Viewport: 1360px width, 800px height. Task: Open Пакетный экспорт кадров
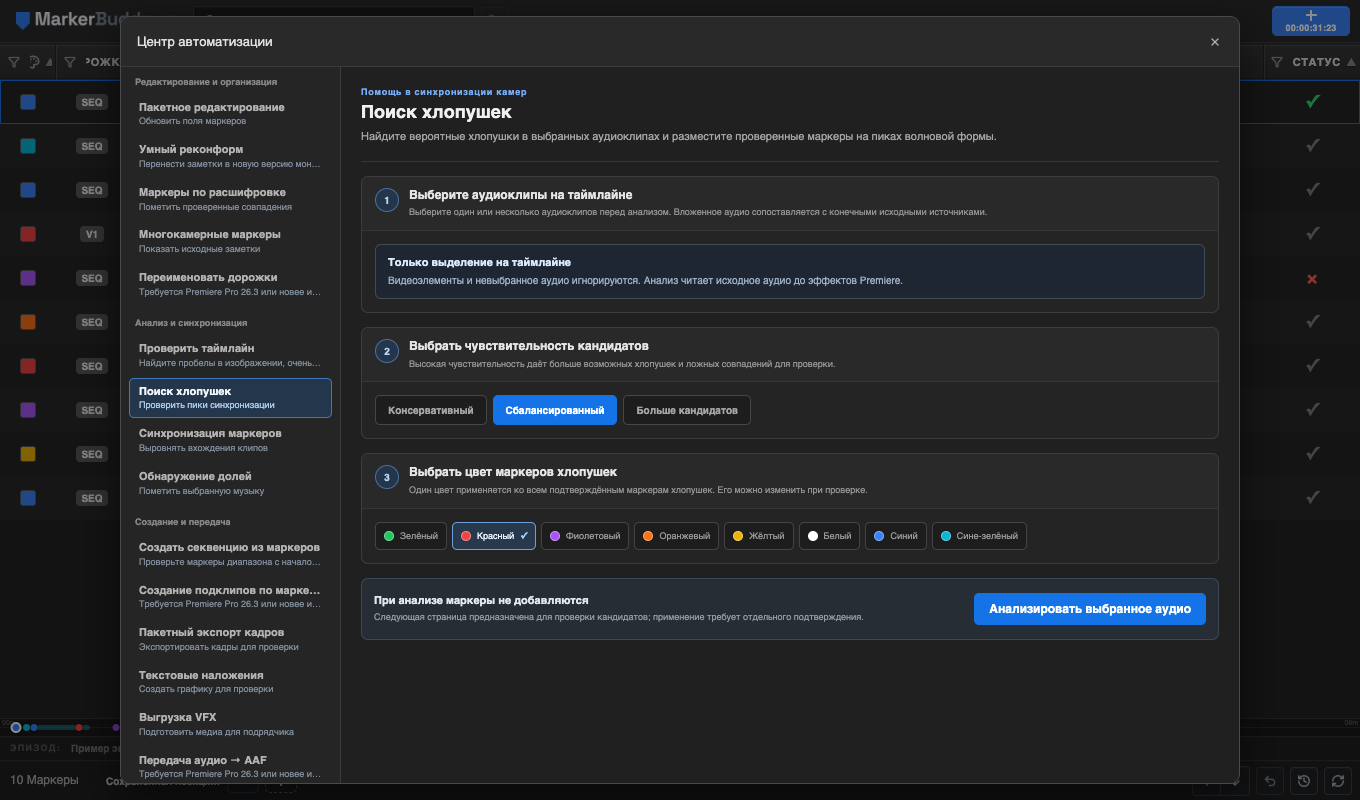230,638
